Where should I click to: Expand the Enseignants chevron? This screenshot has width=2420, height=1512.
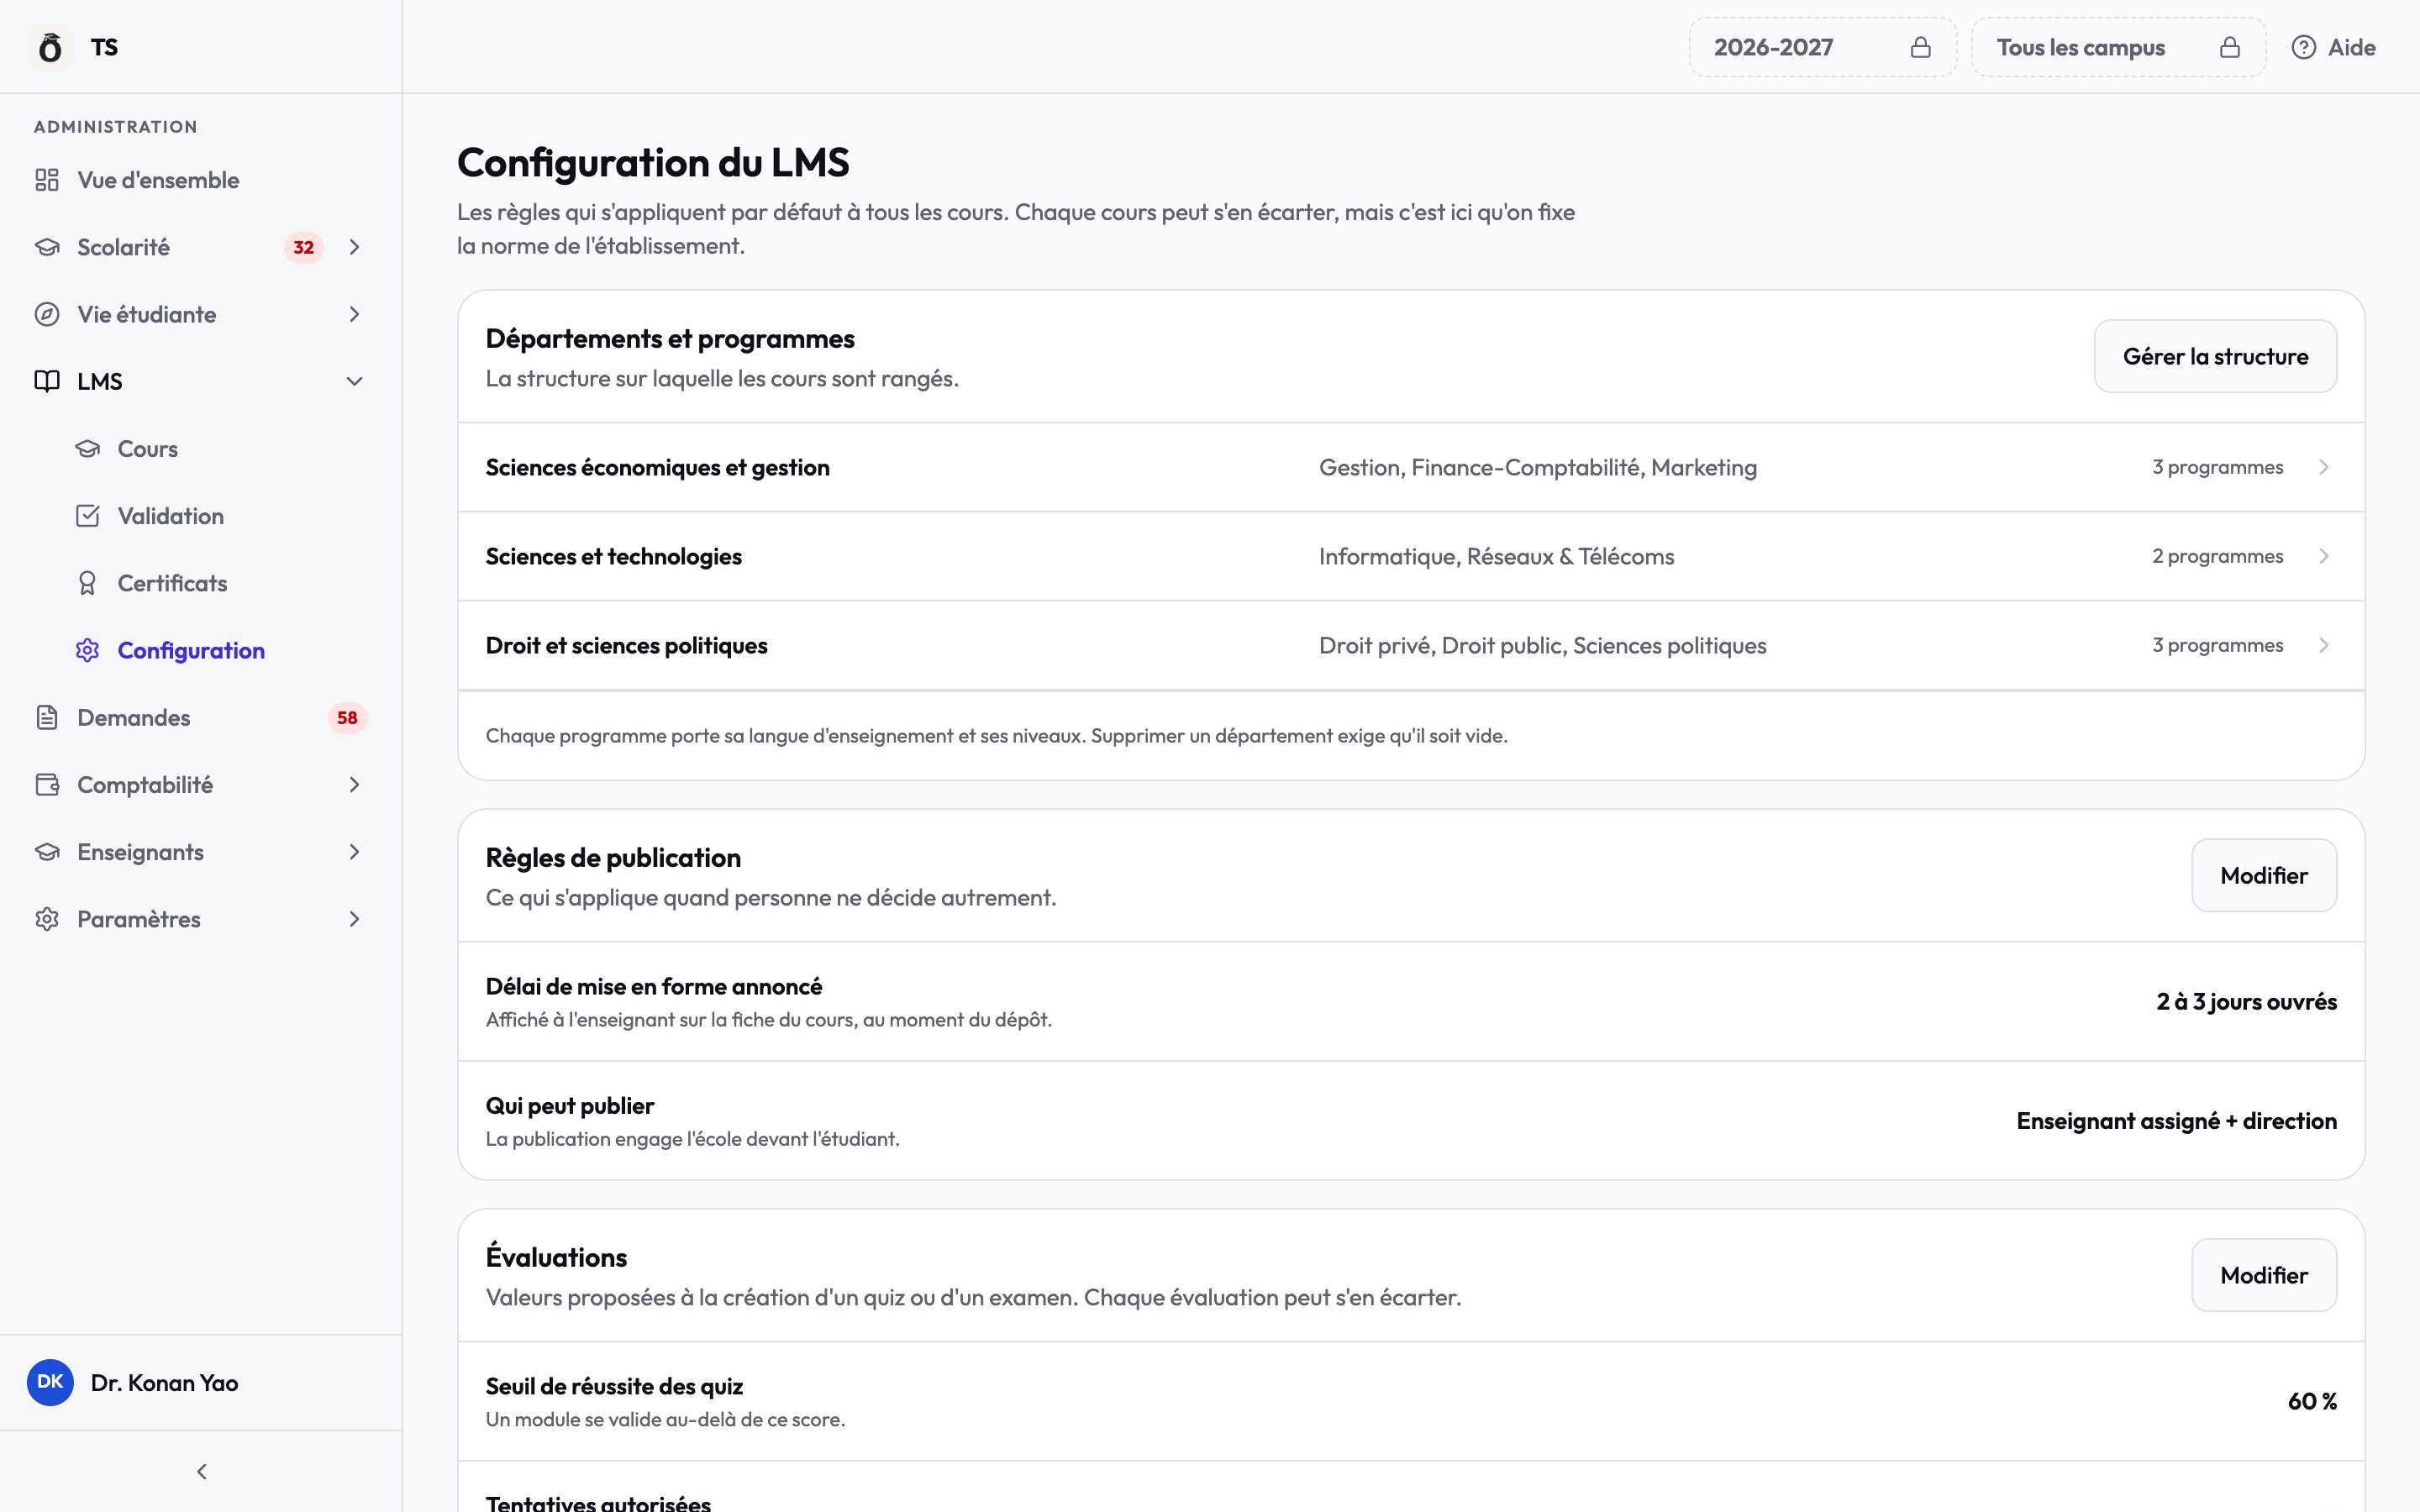[x=354, y=852]
